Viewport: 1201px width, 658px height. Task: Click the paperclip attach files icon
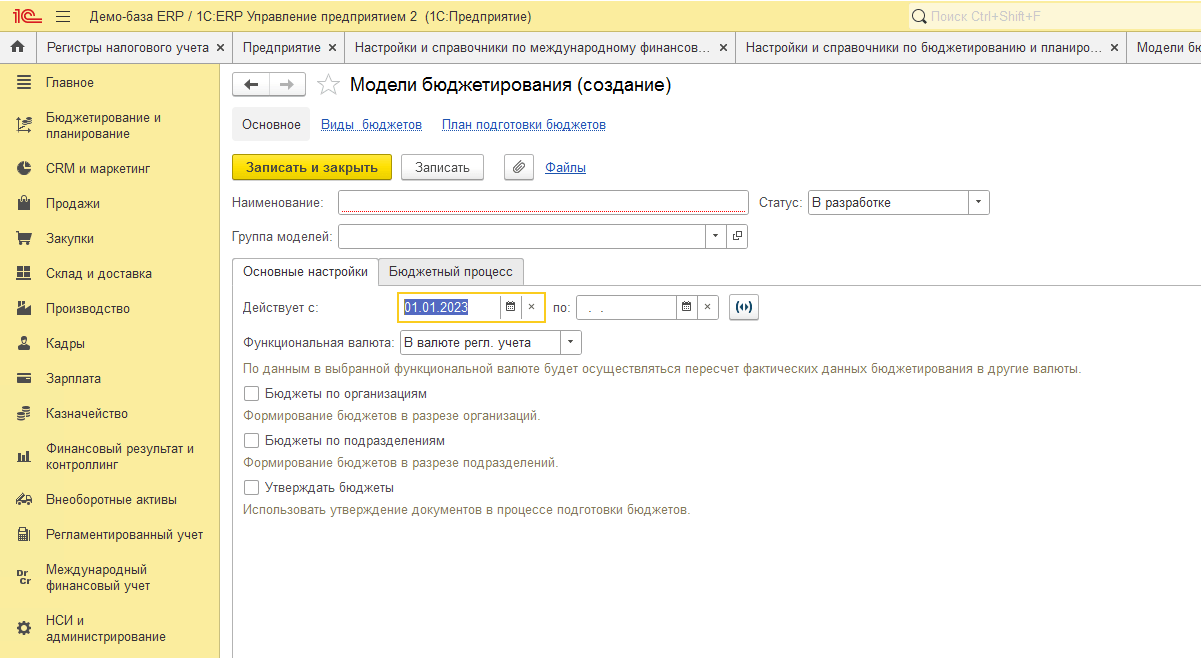point(518,168)
